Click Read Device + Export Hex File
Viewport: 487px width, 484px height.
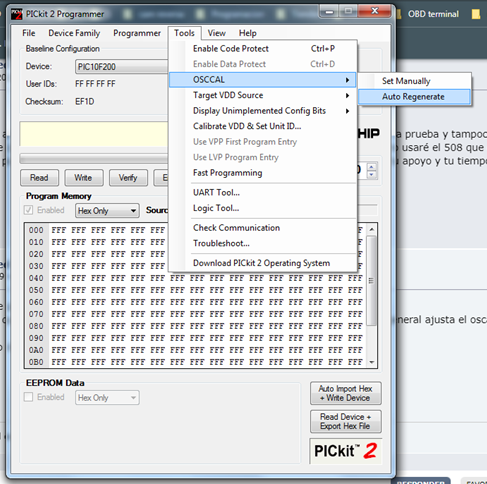point(346,422)
